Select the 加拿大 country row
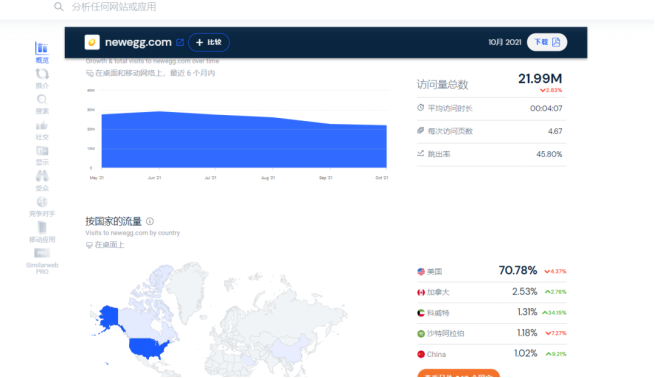The height and width of the screenshot is (378, 655). (x=492, y=292)
